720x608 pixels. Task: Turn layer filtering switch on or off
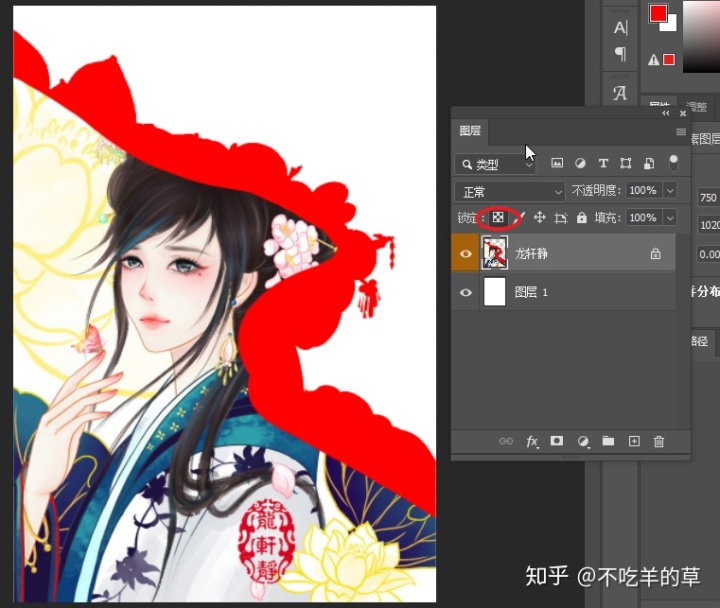(x=673, y=163)
